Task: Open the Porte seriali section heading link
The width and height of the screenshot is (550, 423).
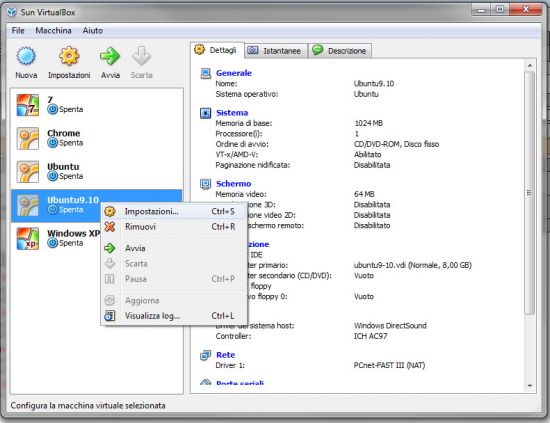Action: 240,383
